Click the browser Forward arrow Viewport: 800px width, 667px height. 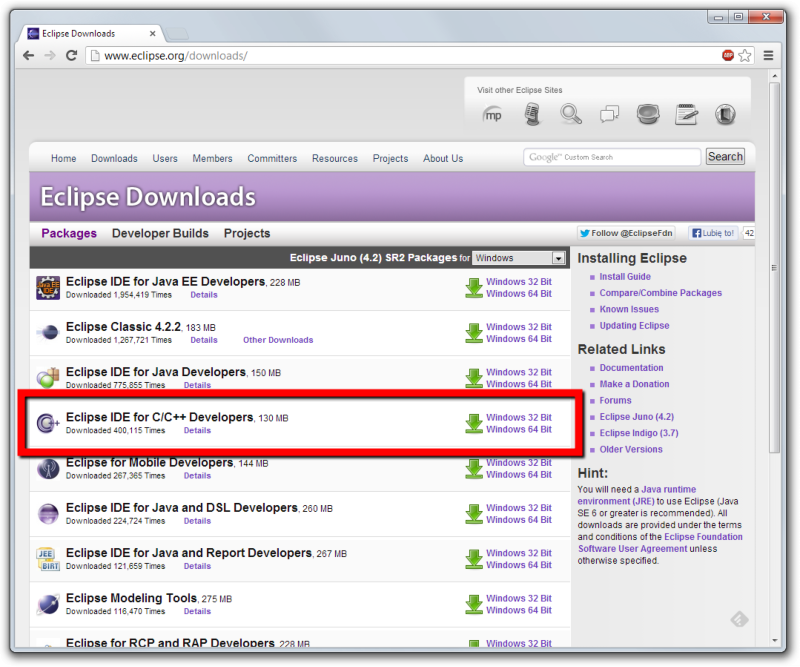click(x=49, y=56)
